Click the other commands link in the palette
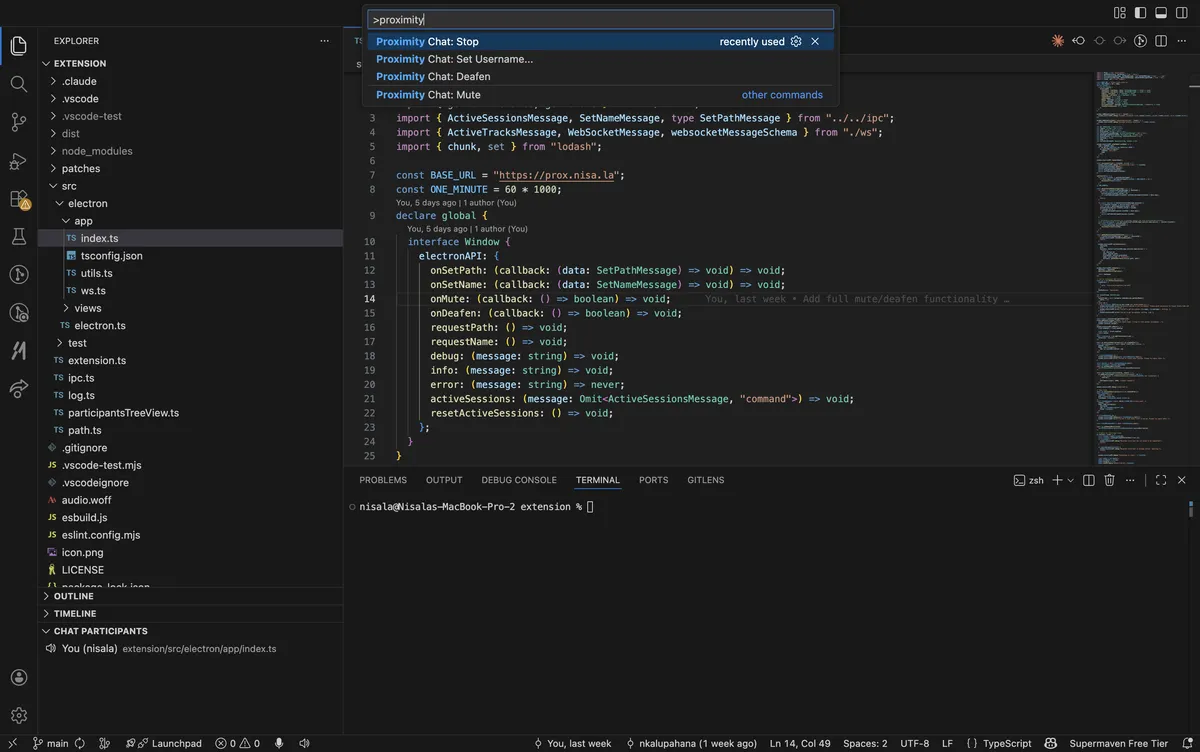The height and width of the screenshot is (752, 1200). click(782, 94)
